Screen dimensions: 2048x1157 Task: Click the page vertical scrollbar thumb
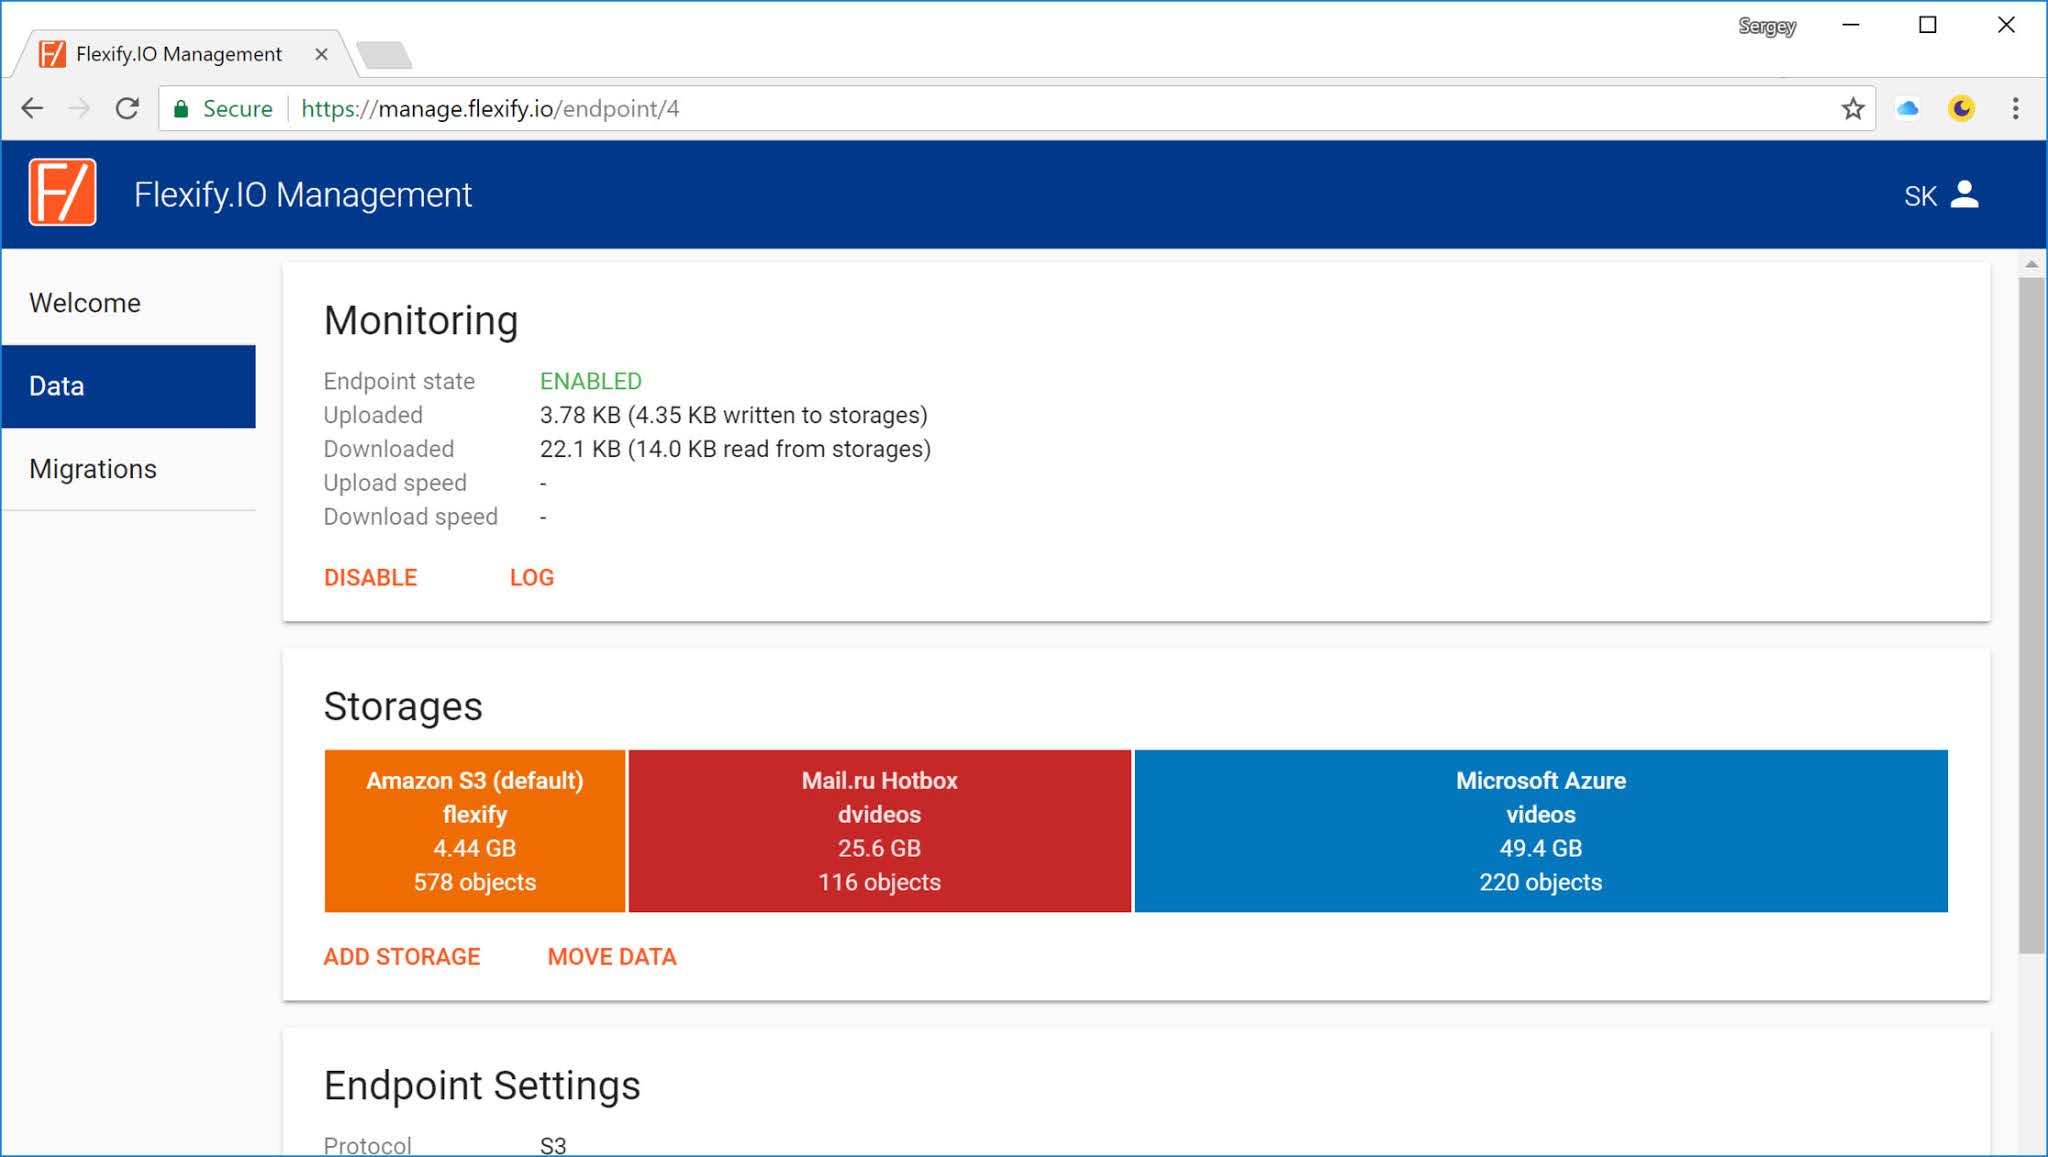pyautogui.click(x=2031, y=615)
